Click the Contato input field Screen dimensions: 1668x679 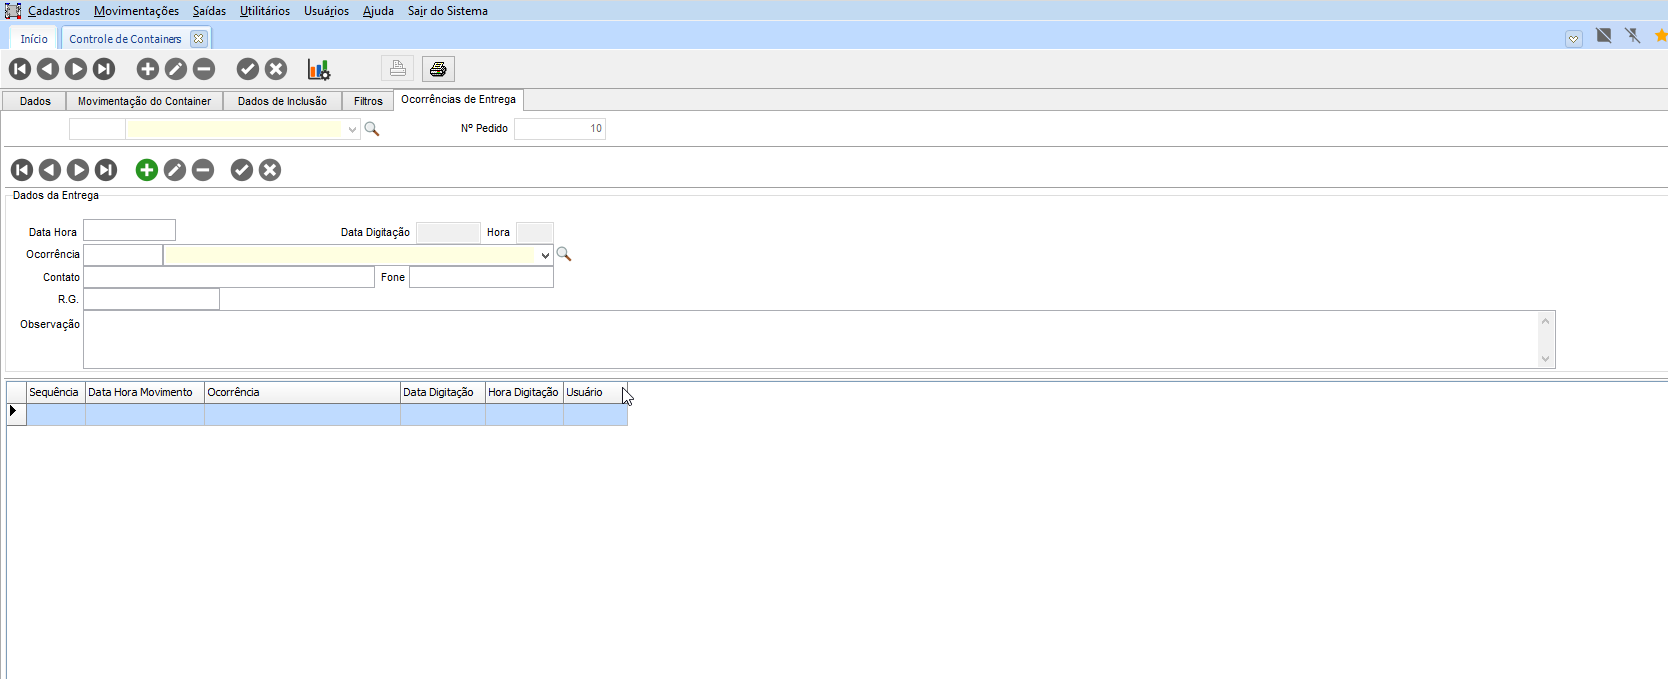coord(229,277)
